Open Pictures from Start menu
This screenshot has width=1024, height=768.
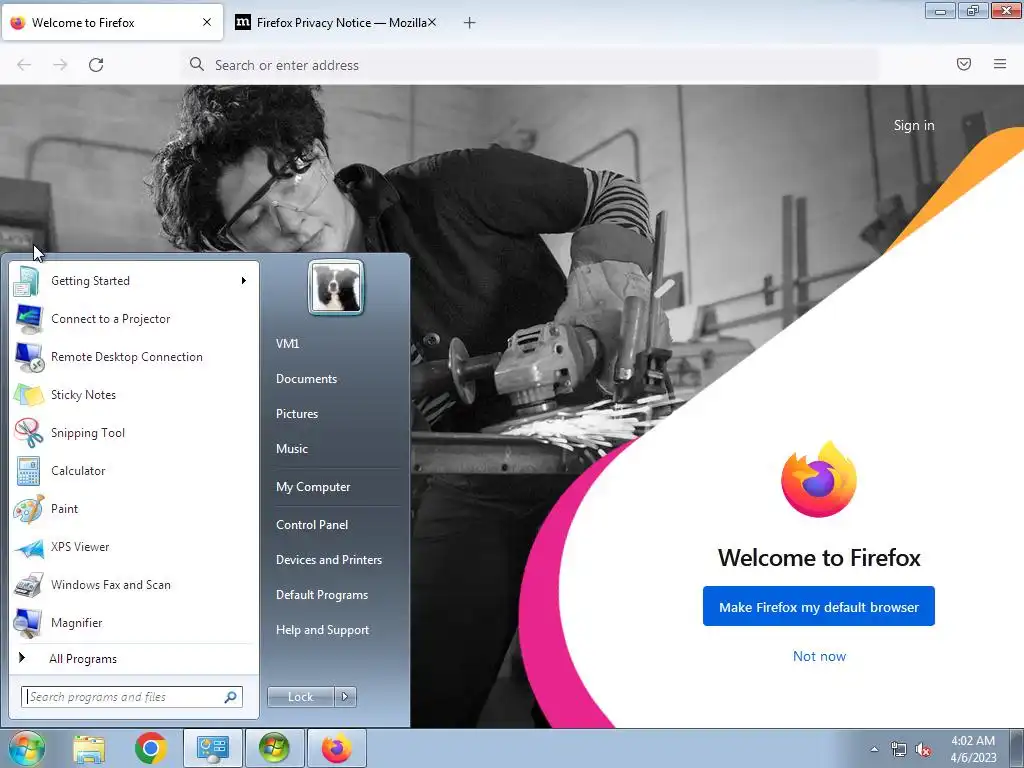pos(296,414)
